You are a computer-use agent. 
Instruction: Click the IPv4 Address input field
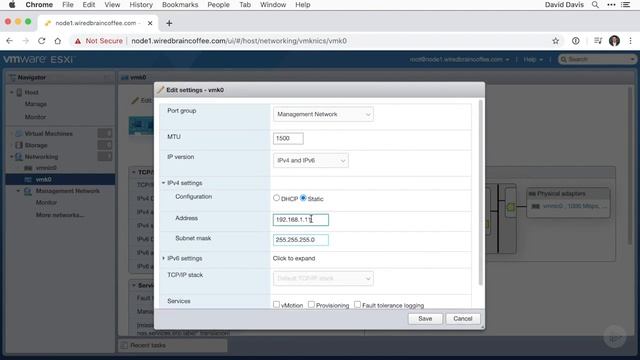coord(301,220)
